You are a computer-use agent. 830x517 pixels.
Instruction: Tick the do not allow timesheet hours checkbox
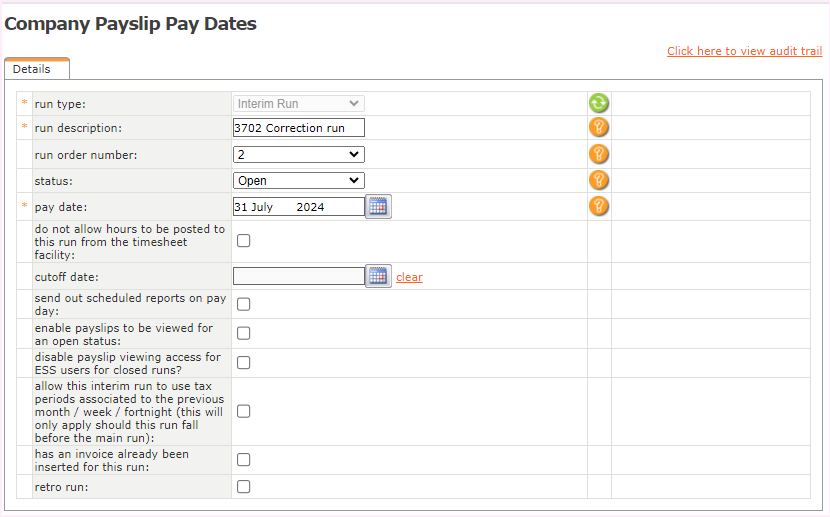[243, 241]
